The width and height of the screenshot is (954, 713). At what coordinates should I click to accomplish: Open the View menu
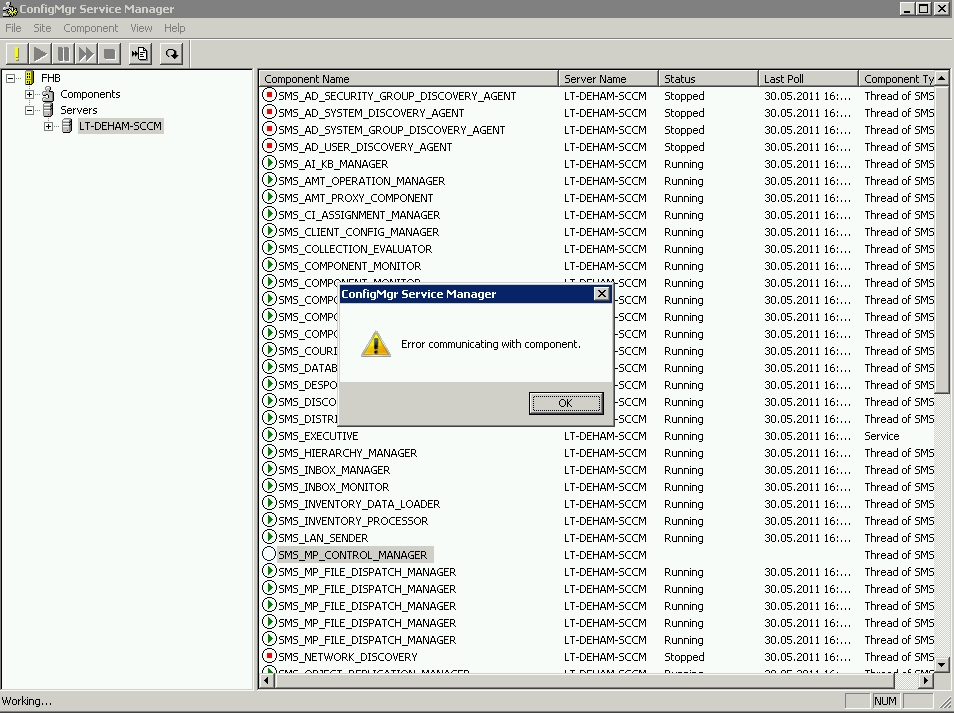point(141,28)
